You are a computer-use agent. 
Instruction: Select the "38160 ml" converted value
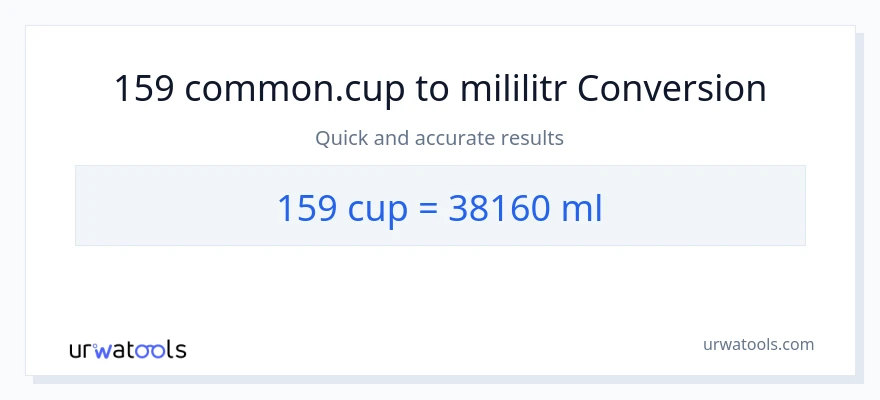(x=525, y=207)
